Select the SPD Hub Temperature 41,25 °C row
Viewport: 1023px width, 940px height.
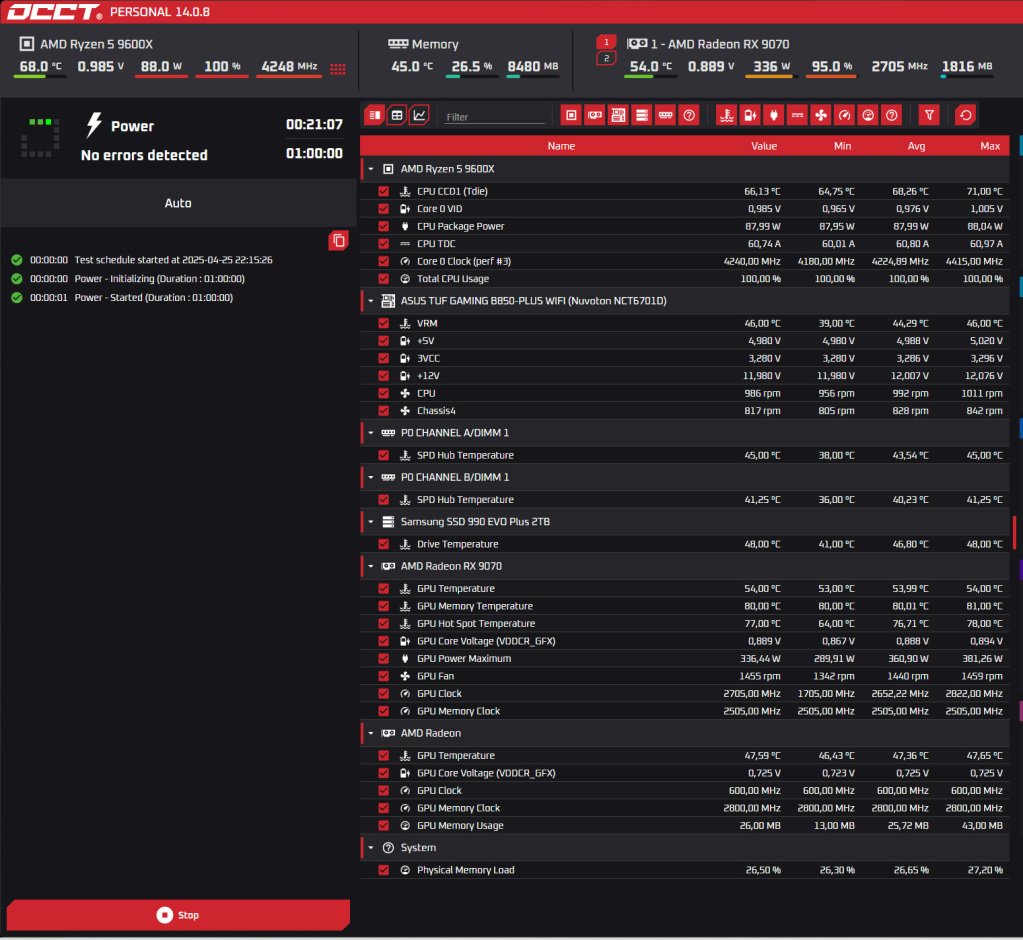pos(684,500)
